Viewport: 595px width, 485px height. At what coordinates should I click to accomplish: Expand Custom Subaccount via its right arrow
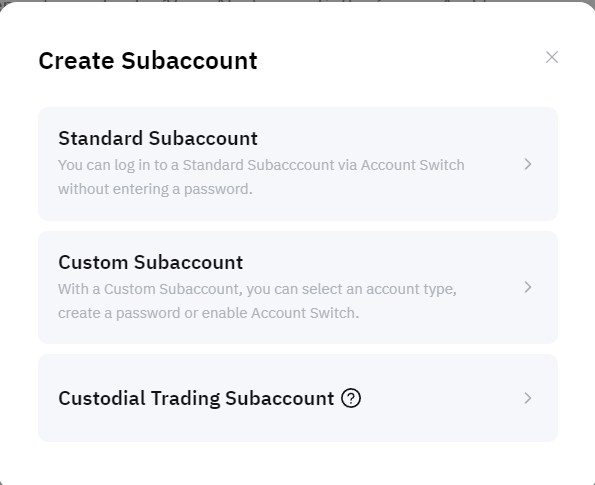[528, 287]
